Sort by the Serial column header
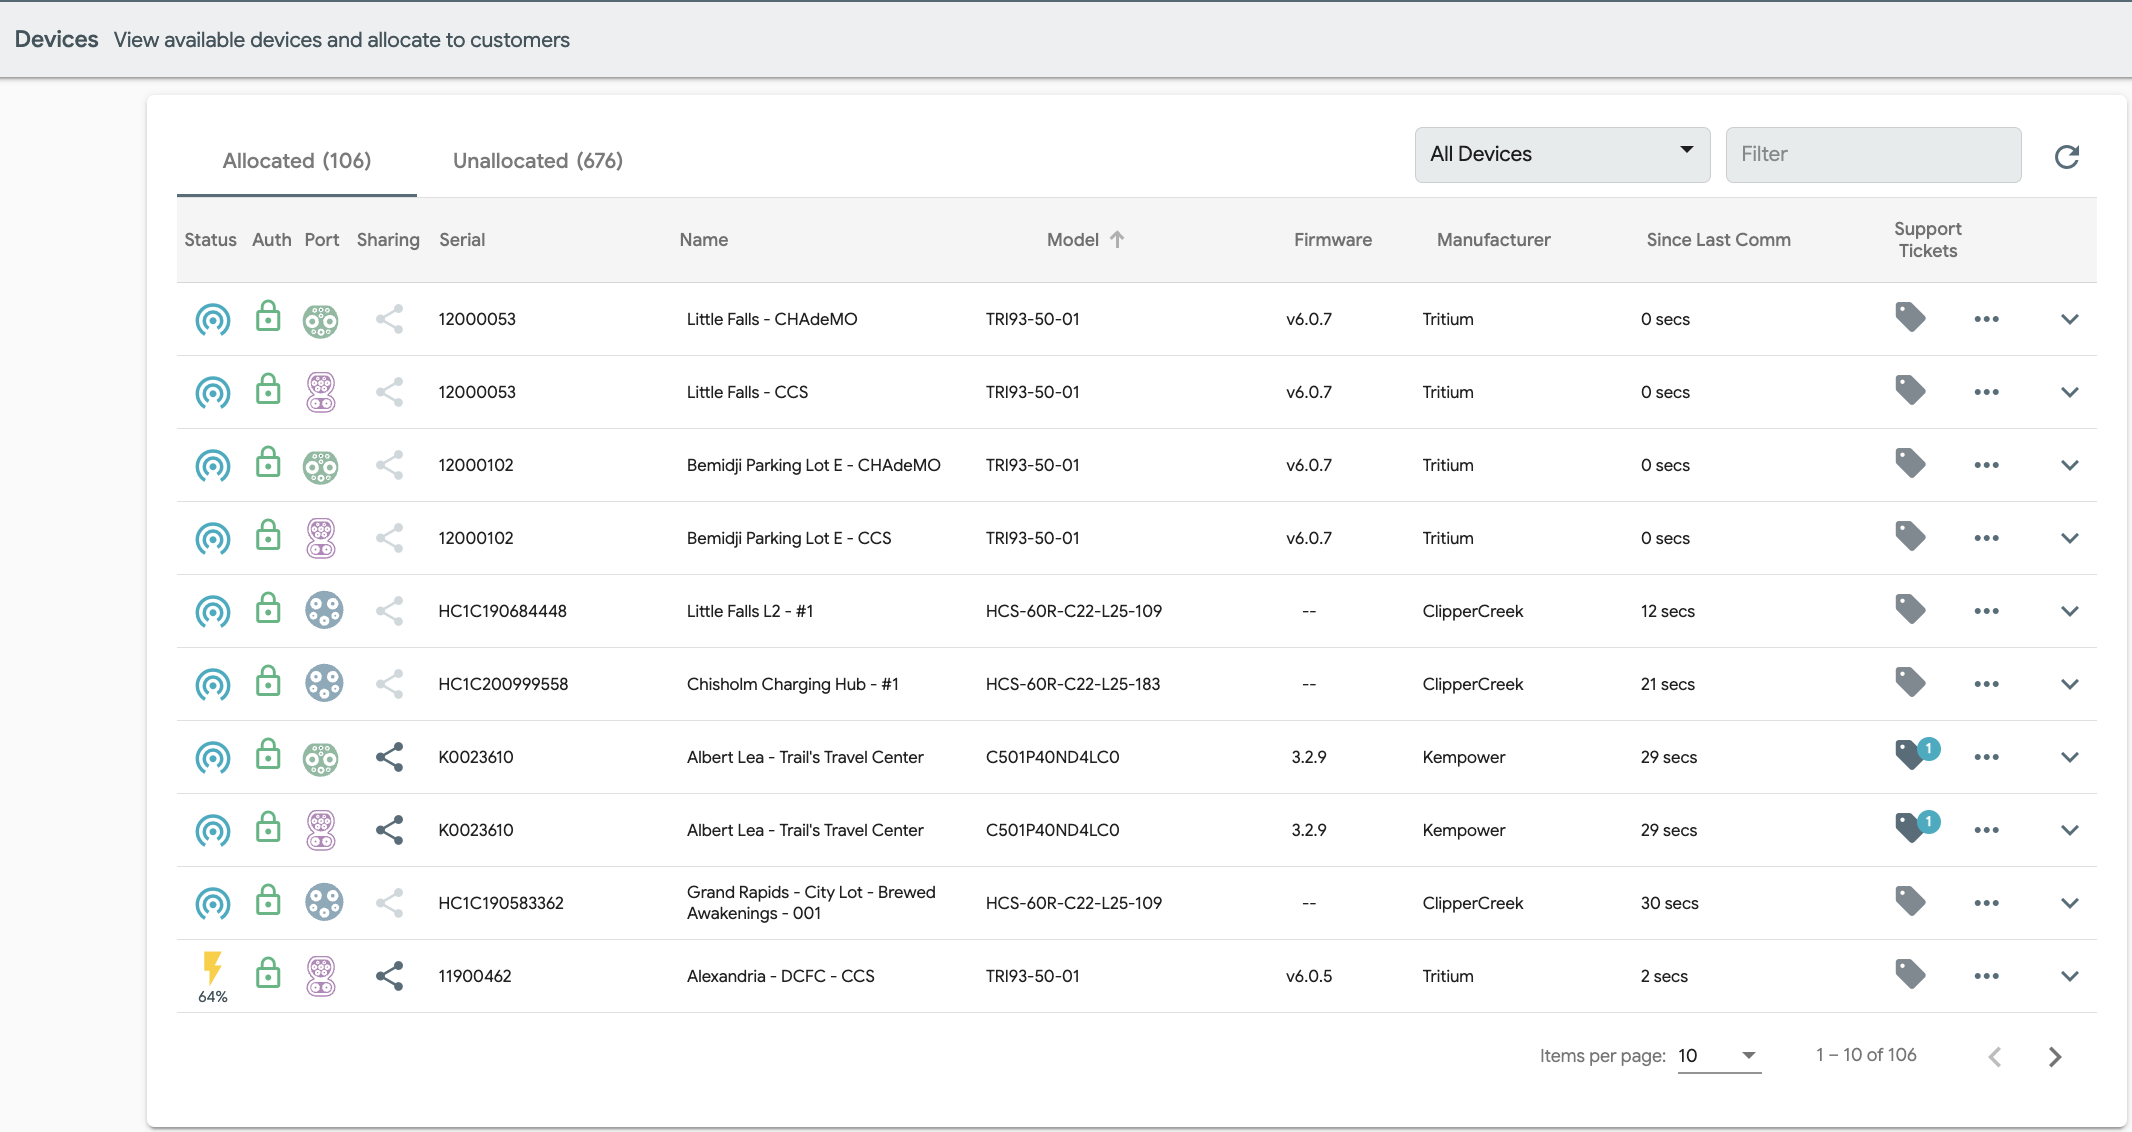Screen dimensions: 2132x1132 462,240
